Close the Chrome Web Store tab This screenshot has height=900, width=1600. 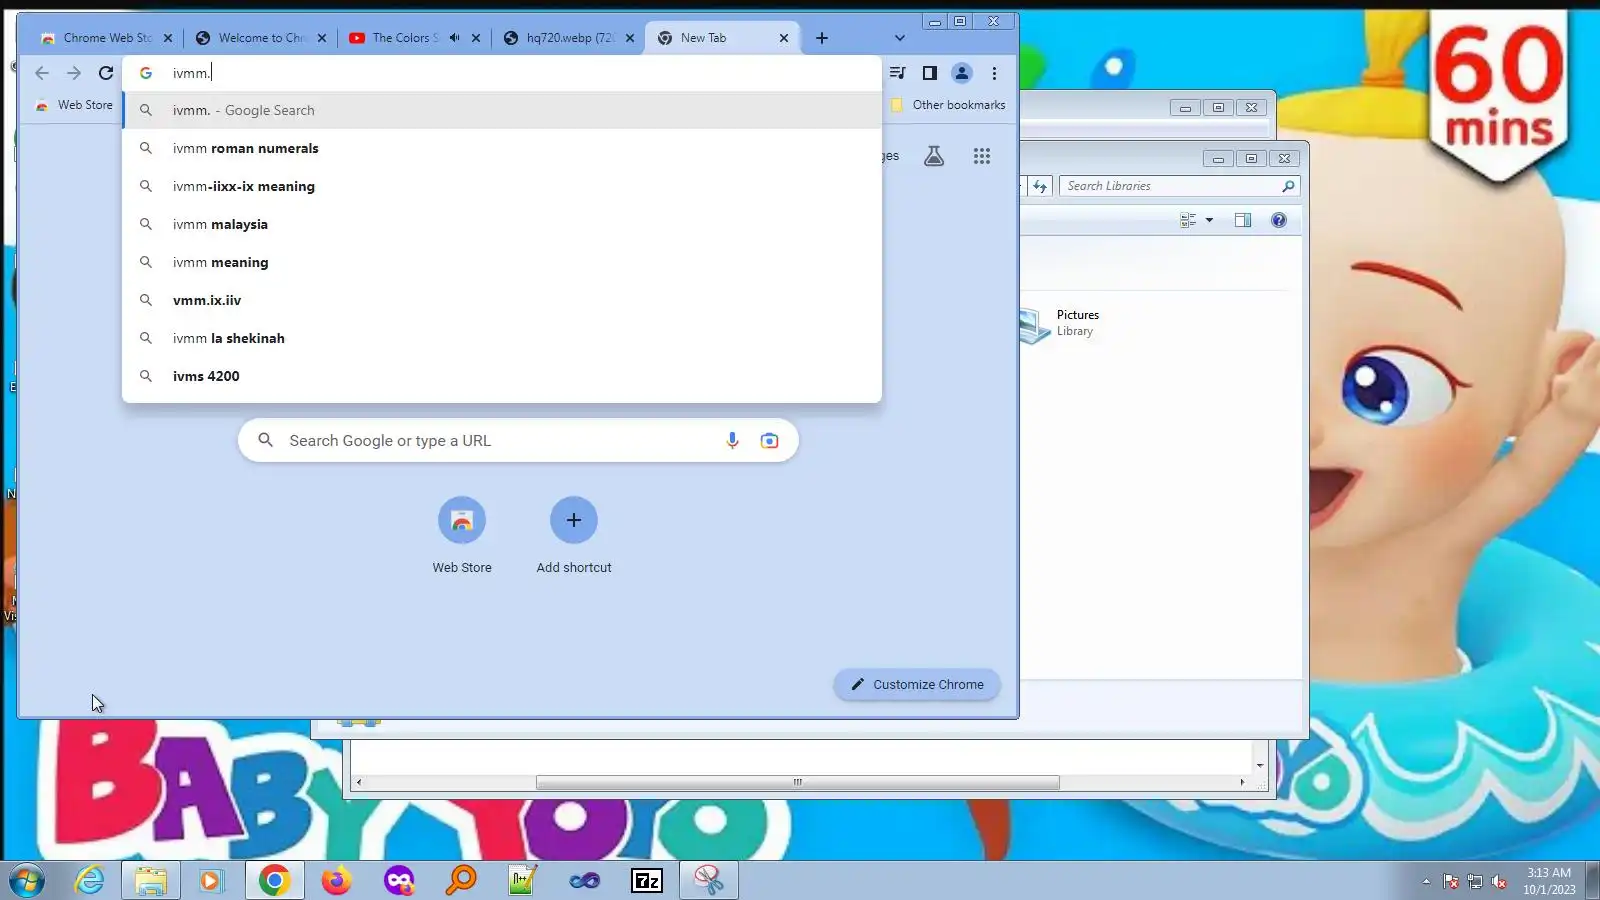168,38
